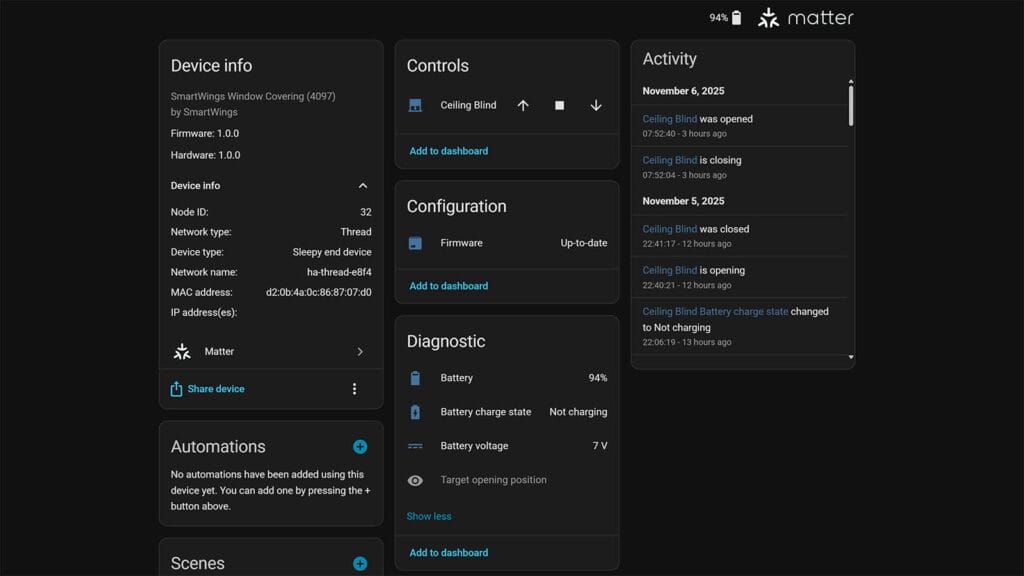Collapse the Device info details section
The height and width of the screenshot is (576, 1024).
(x=363, y=186)
